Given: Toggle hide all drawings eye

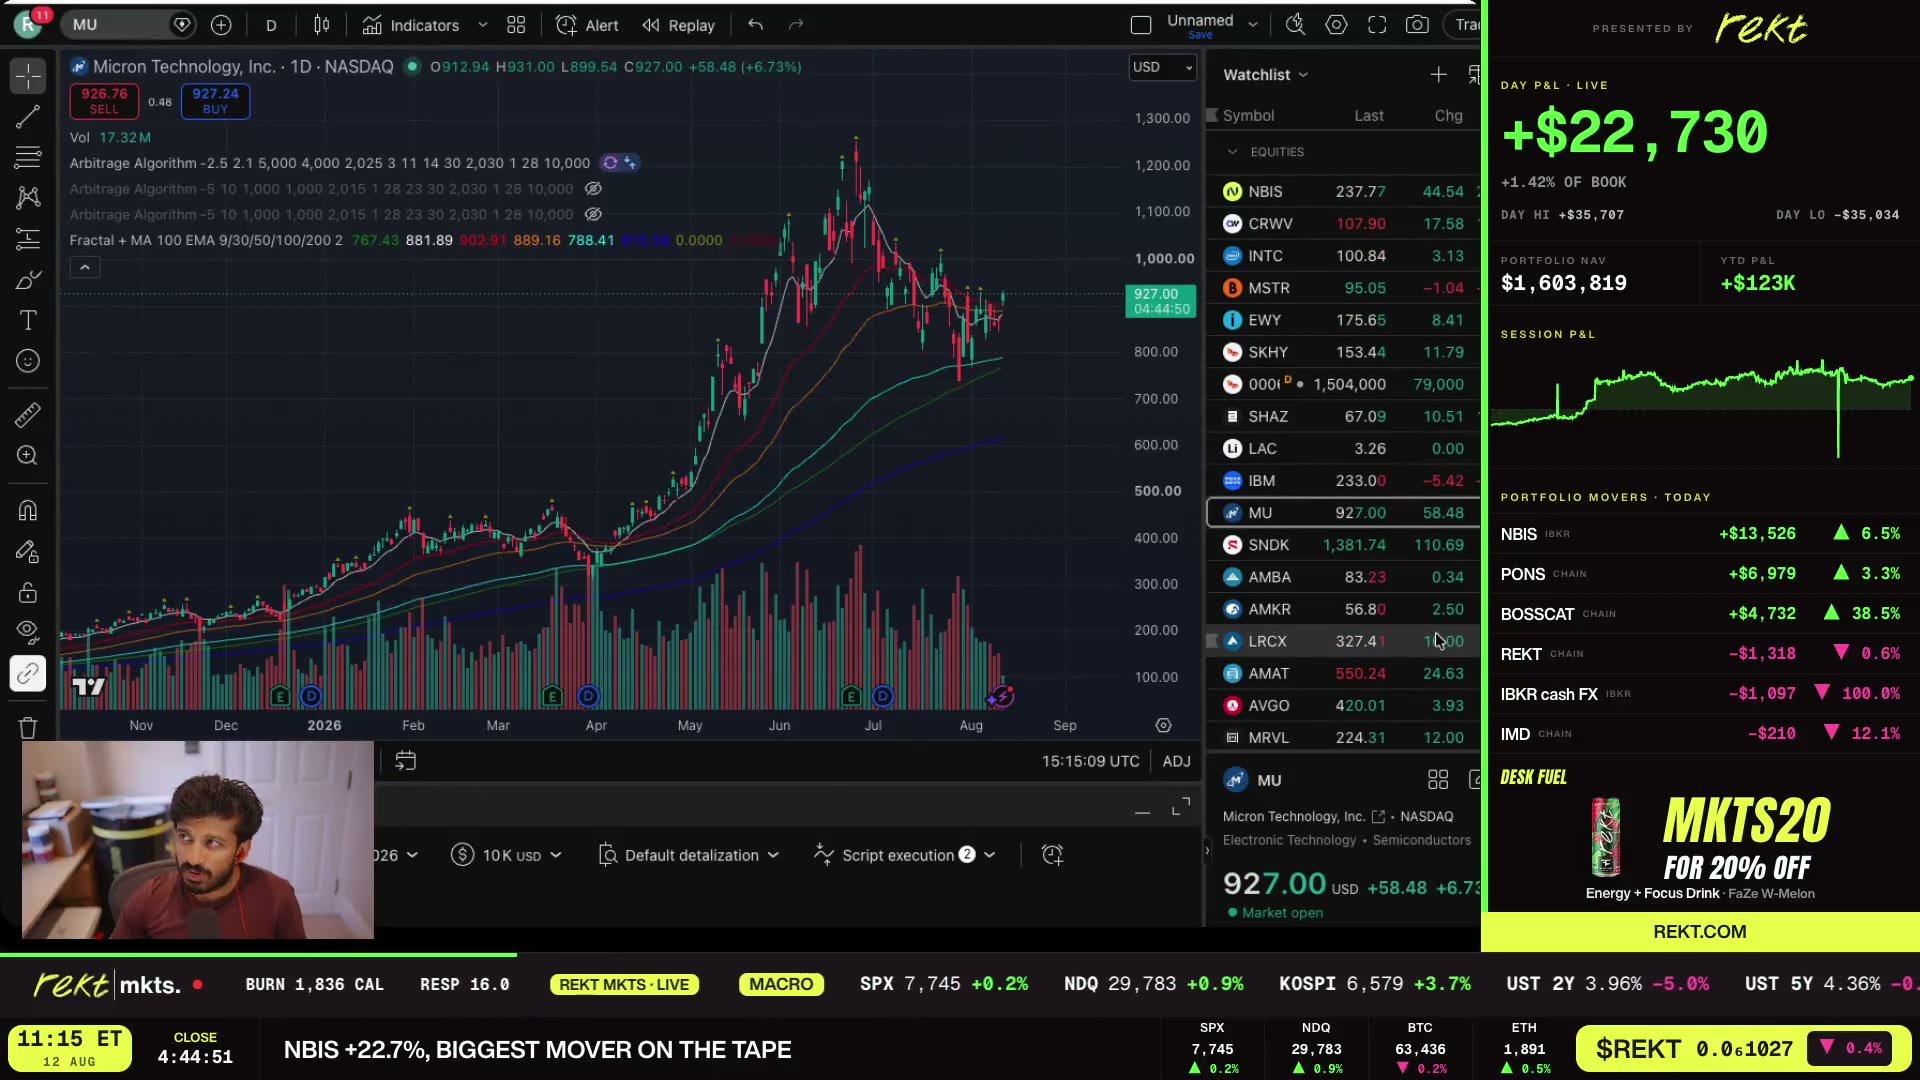Looking at the screenshot, I should click(x=28, y=632).
